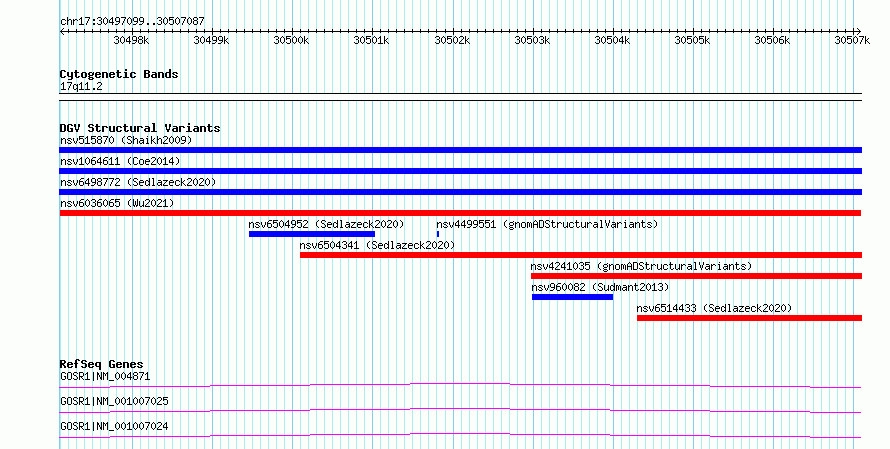The image size is (890, 449).
Task: Click the 30499k ruler tick label
Action: 211,40
